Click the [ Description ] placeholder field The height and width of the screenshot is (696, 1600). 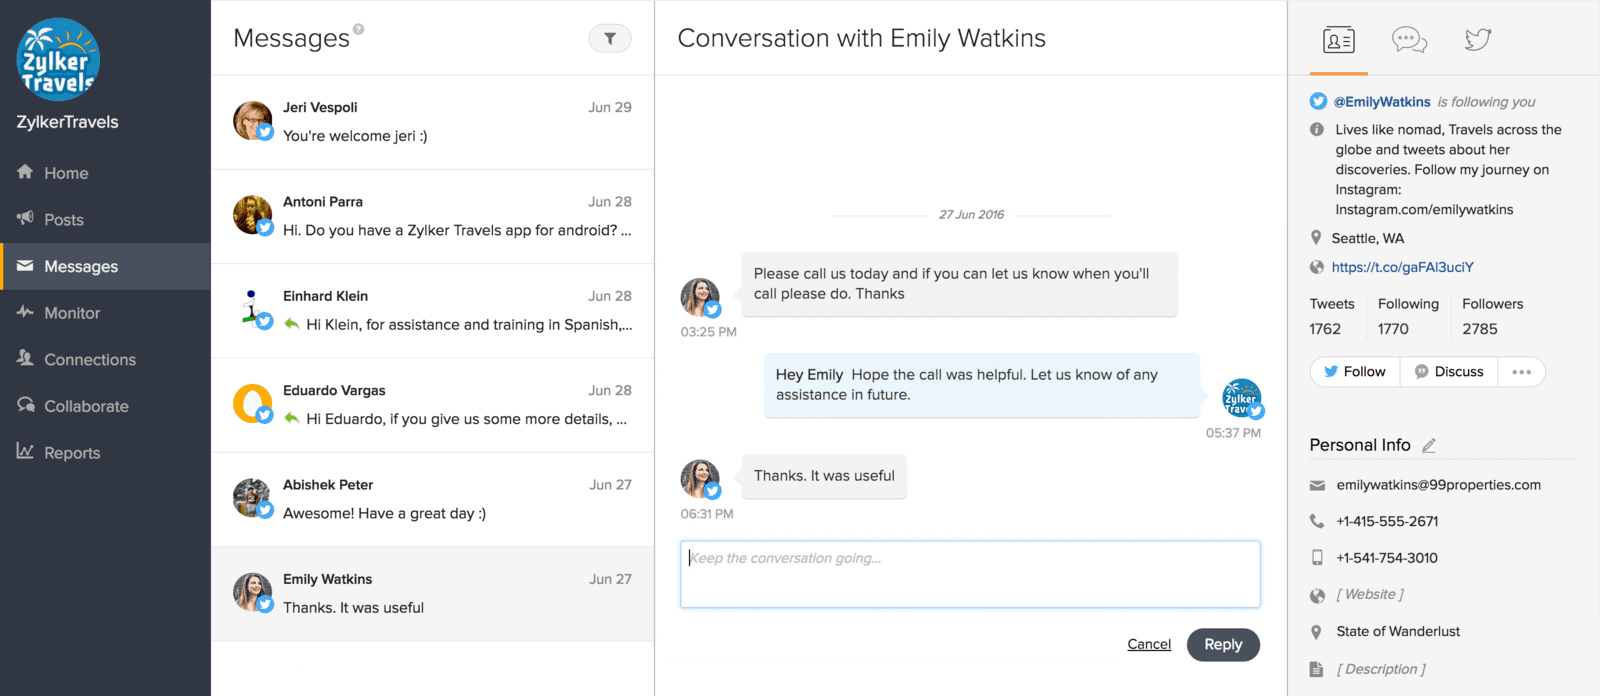1381,669
